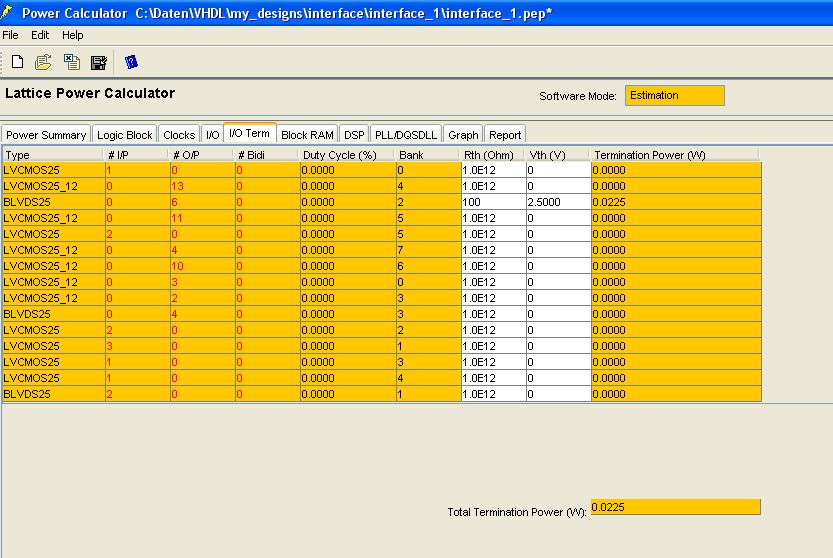Click the # Bidi column header
This screenshot has height=558, width=833.
266,155
